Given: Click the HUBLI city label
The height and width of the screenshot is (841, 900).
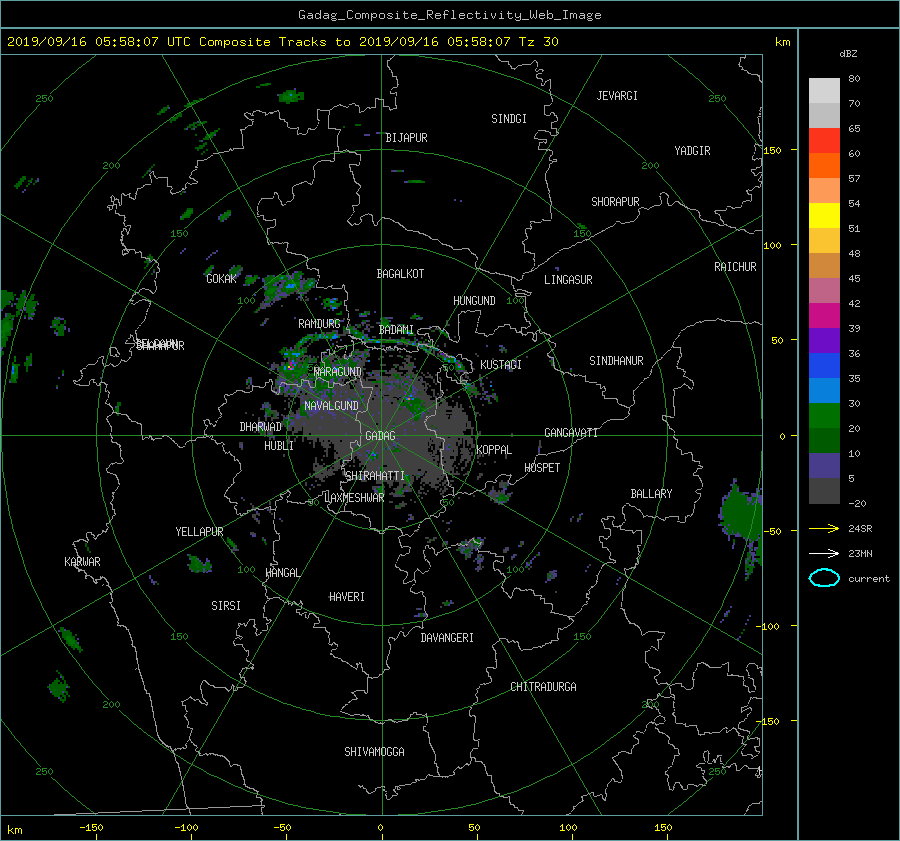Looking at the screenshot, I should pyautogui.click(x=278, y=446).
